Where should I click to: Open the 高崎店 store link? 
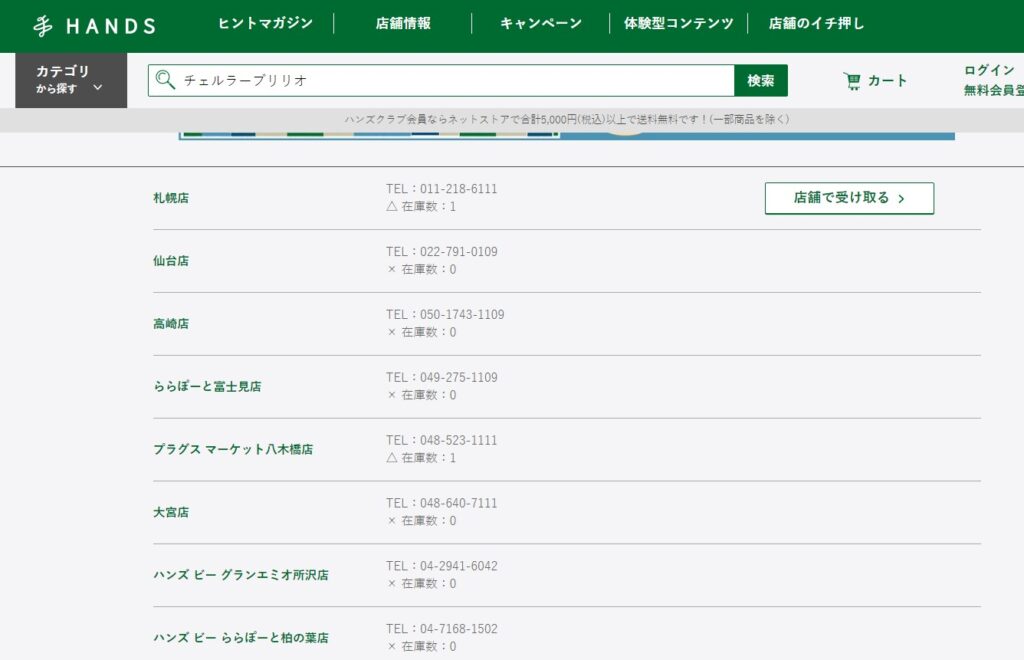click(171, 323)
